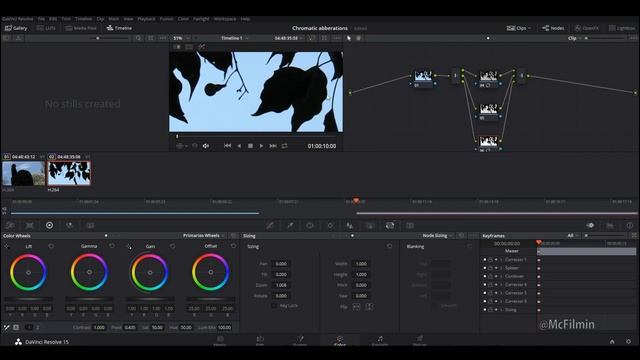The image size is (640, 360).
Task: Click the vertical Flip icon
Action: tap(369, 307)
